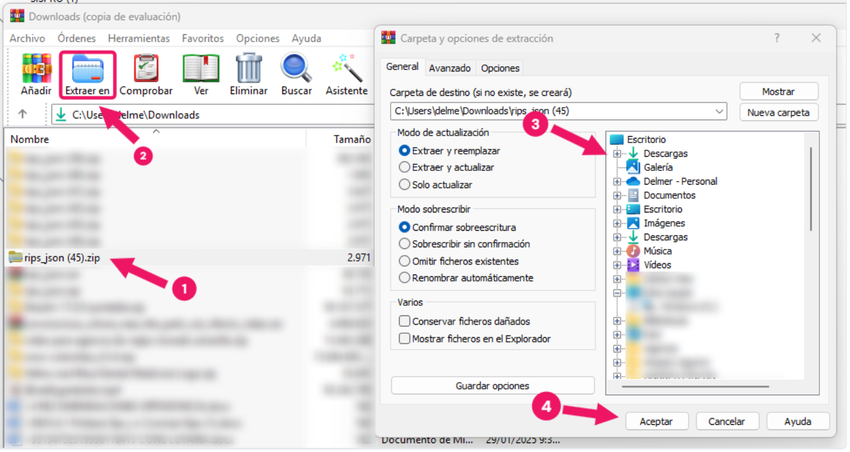
Task: Click the Extraer en toolbar icon
Action: tap(87, 68)
